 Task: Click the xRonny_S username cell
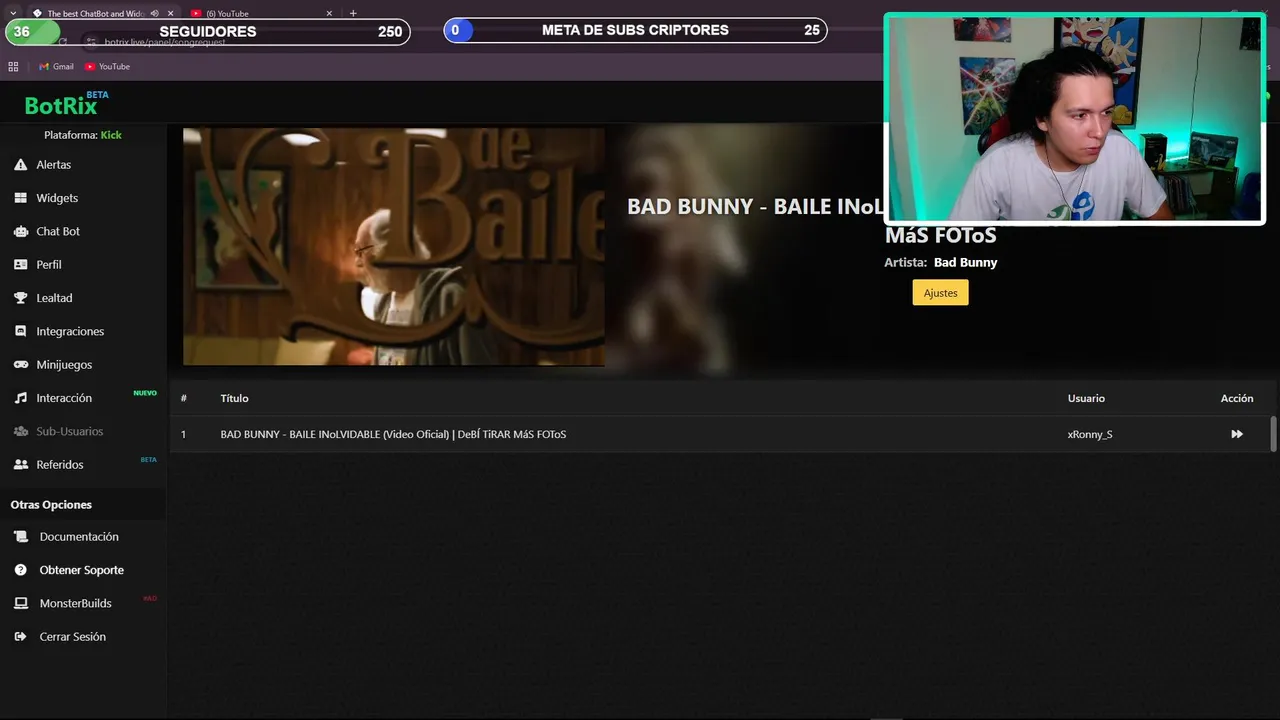[x=1090, y=434]
